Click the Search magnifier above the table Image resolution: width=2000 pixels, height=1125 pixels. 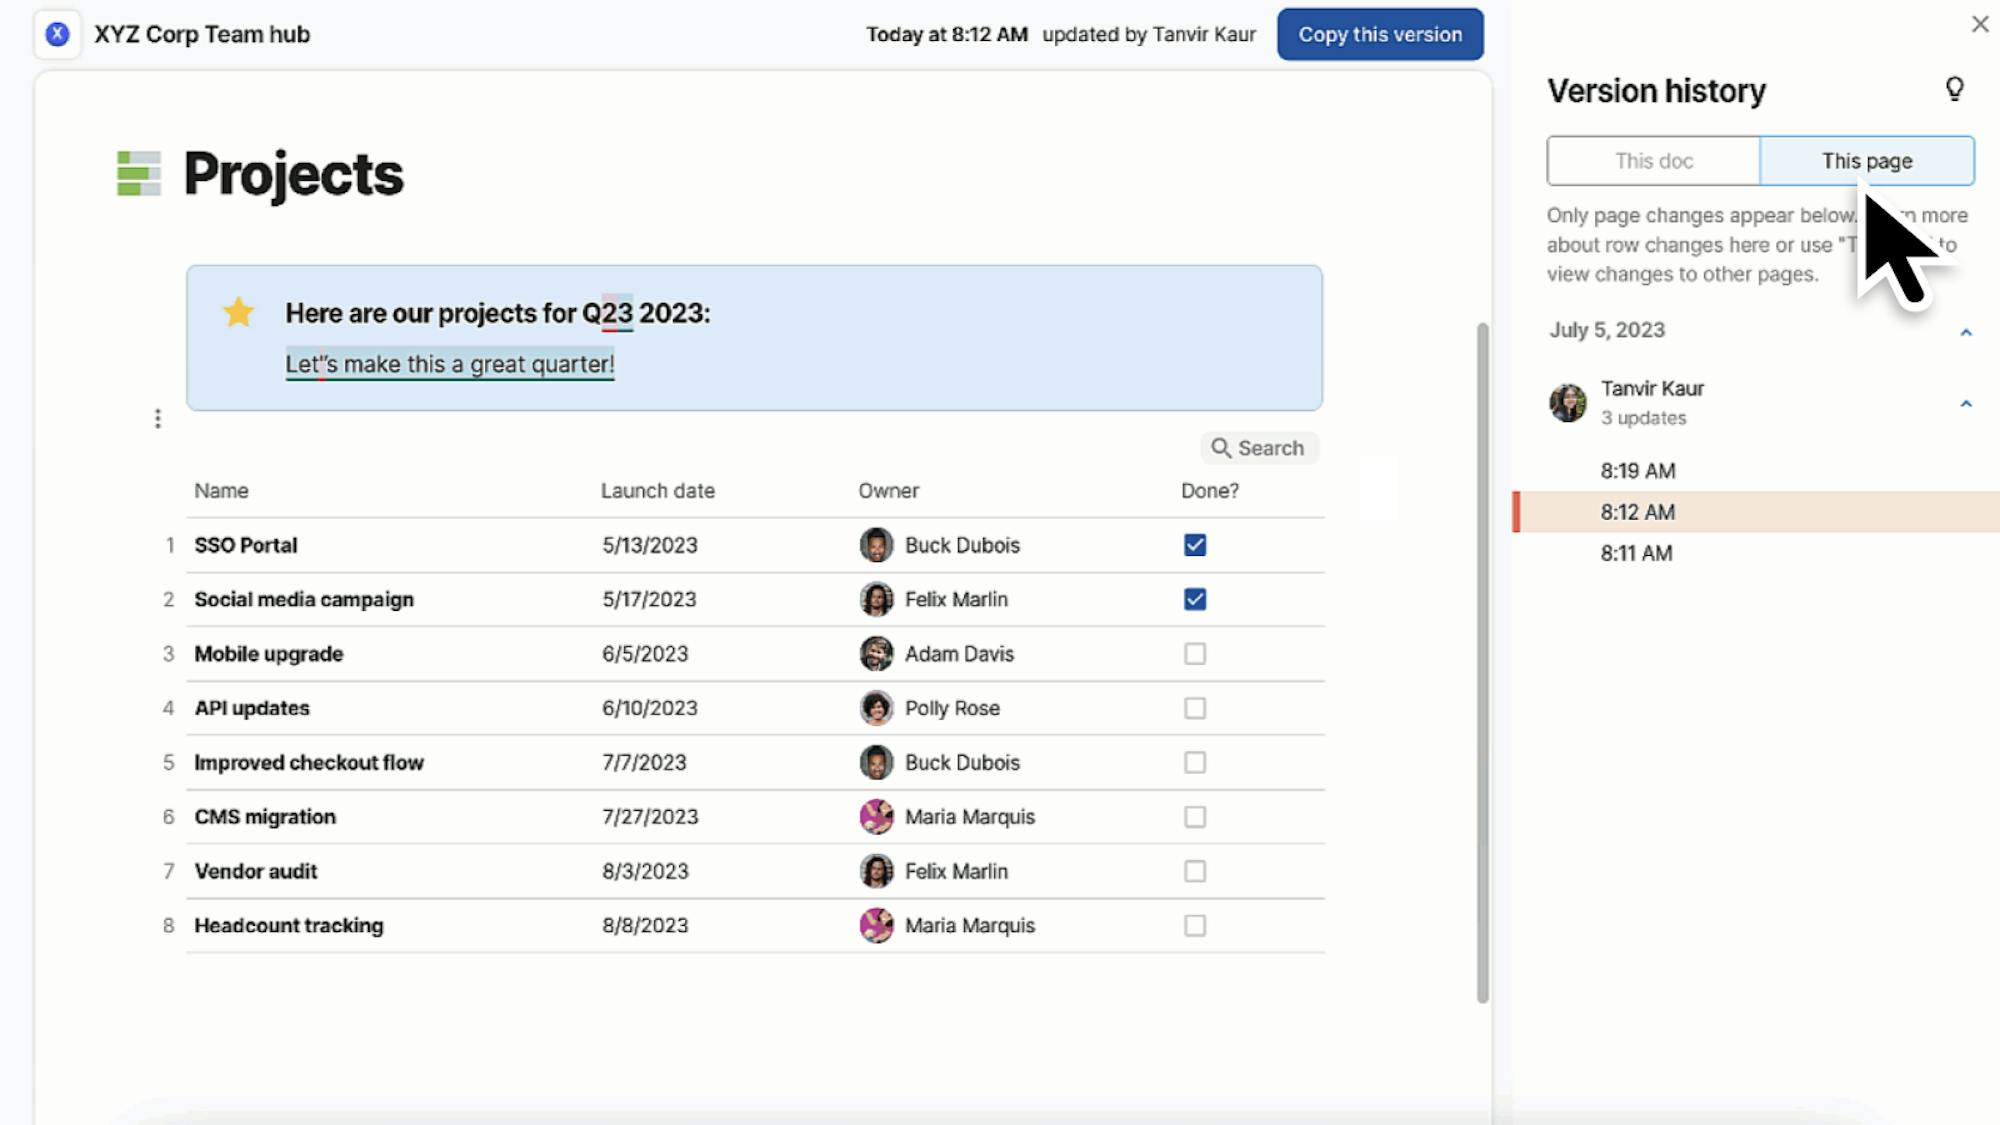click(x=1221, y=448)
